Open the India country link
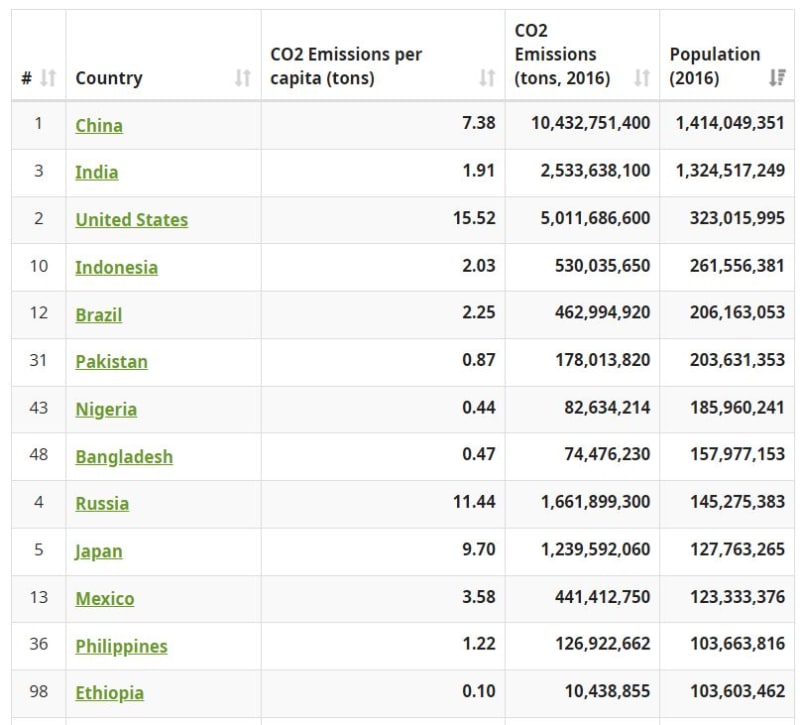 (x=97, y=172)
